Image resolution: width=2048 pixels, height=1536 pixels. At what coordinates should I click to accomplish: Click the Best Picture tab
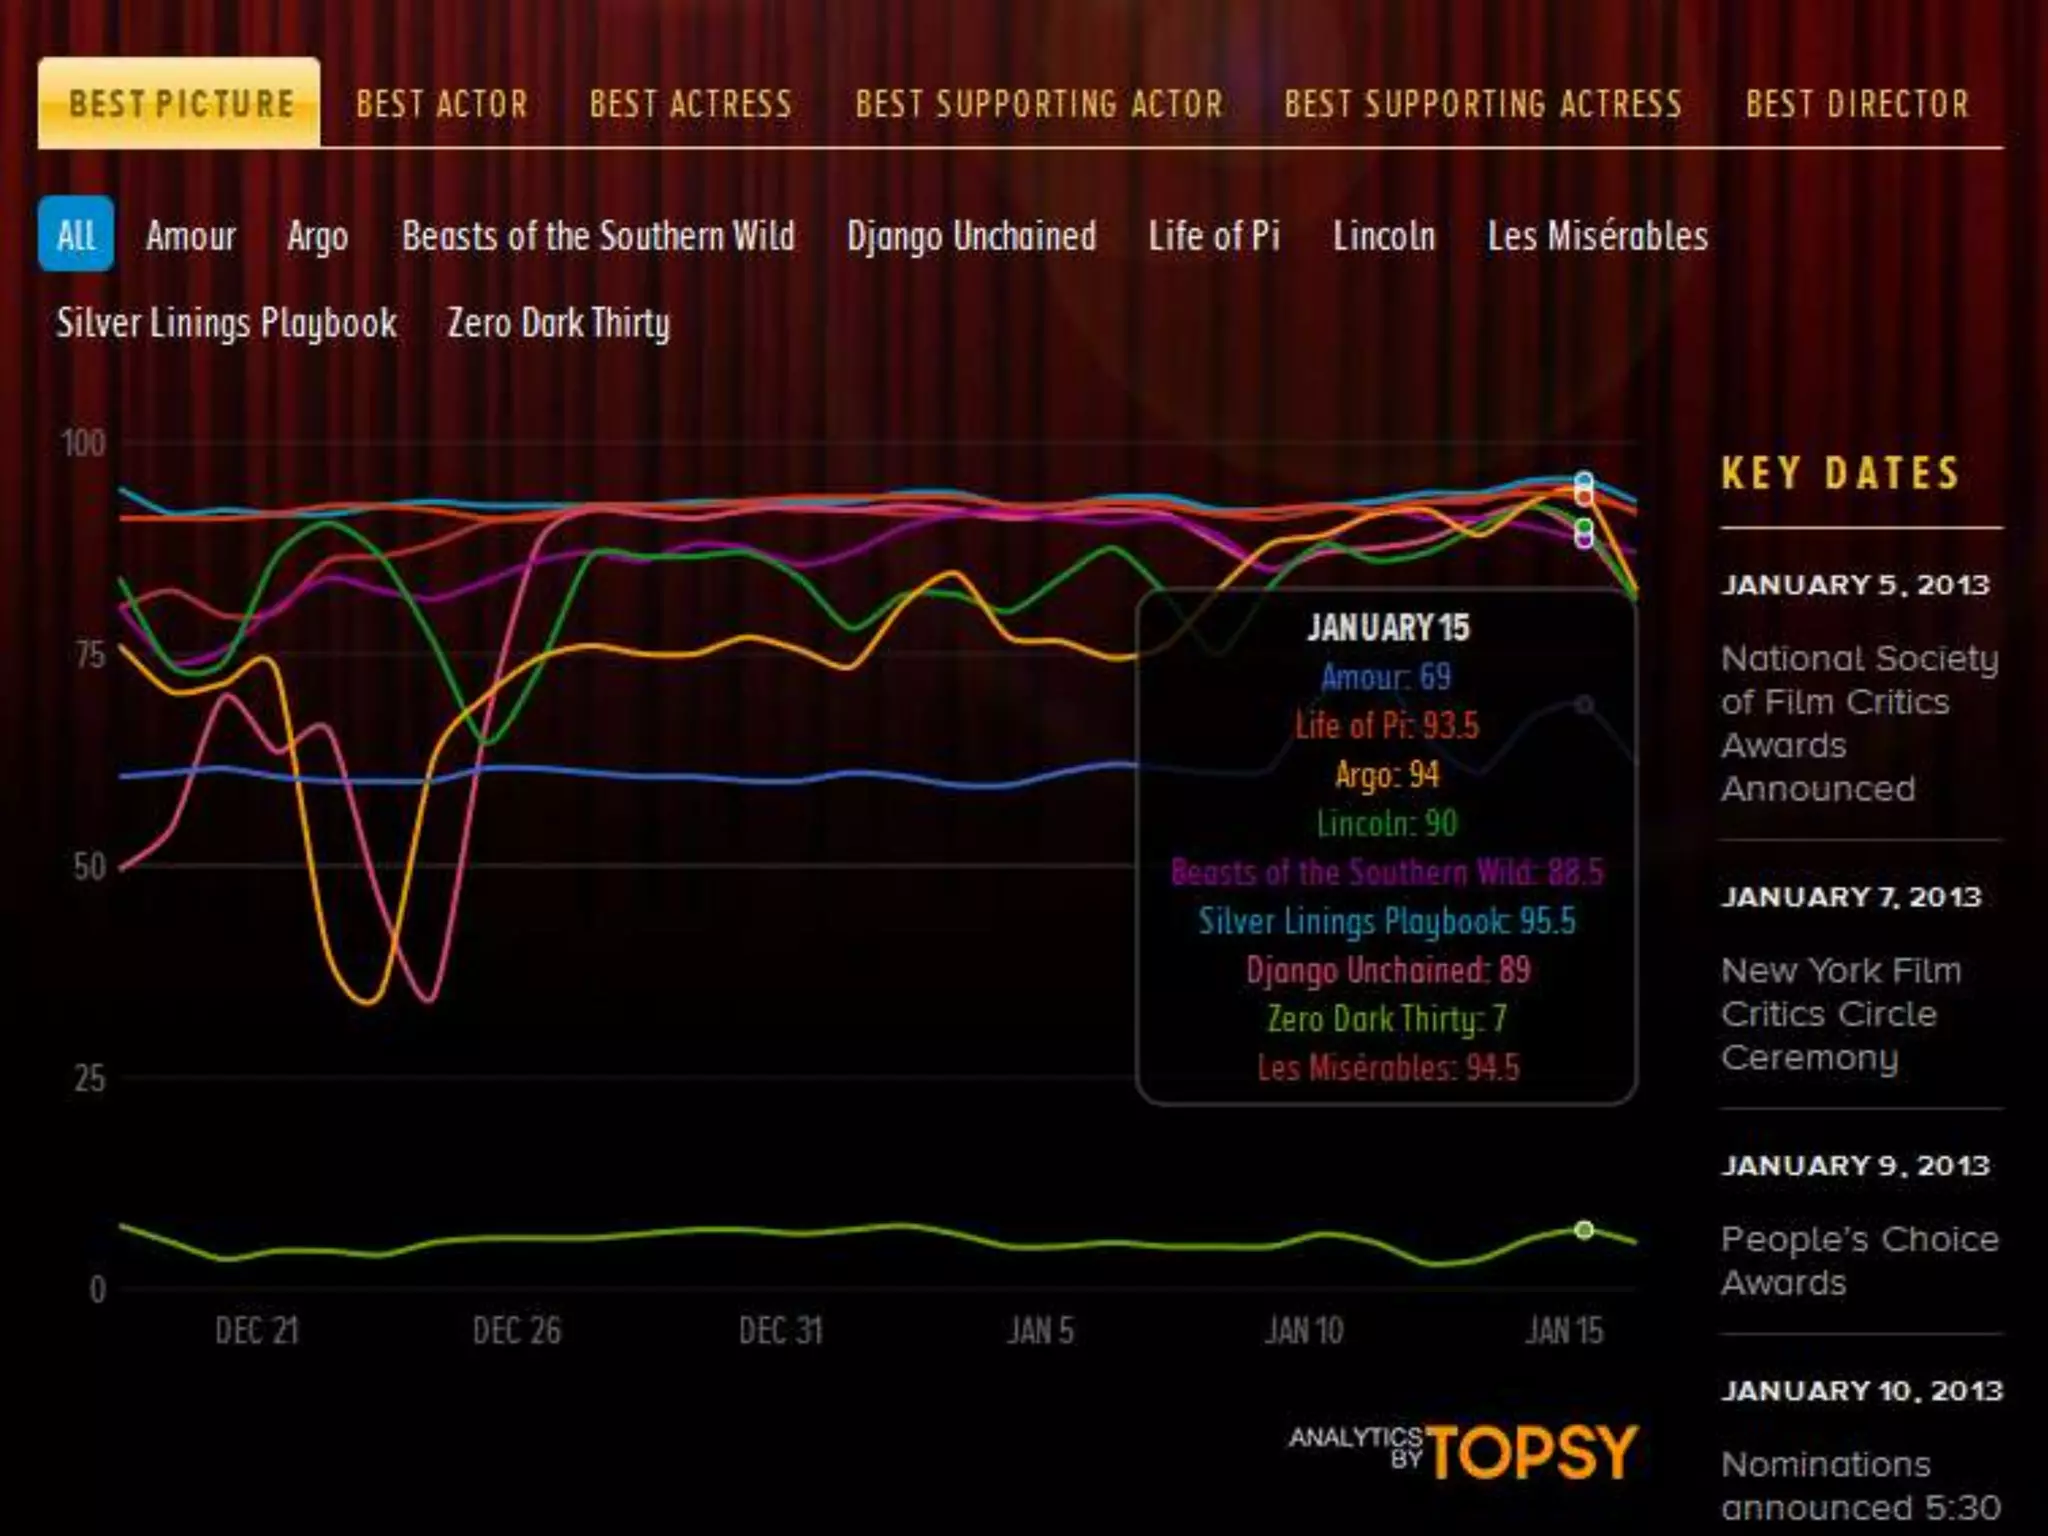coord(180,104)
